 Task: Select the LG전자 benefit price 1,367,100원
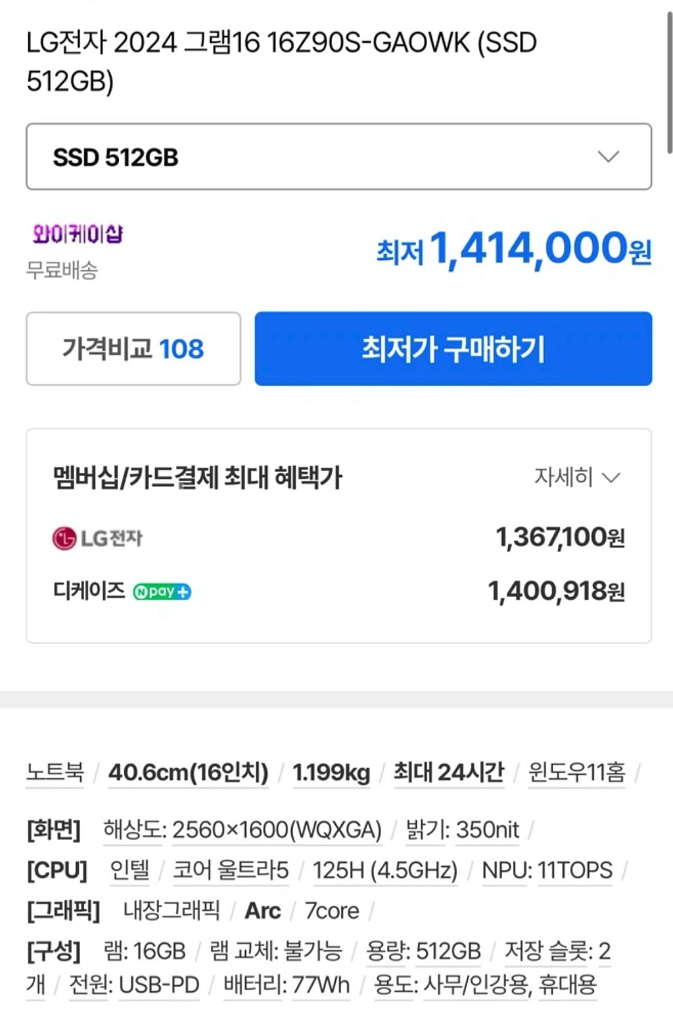[x=562, y=537]
